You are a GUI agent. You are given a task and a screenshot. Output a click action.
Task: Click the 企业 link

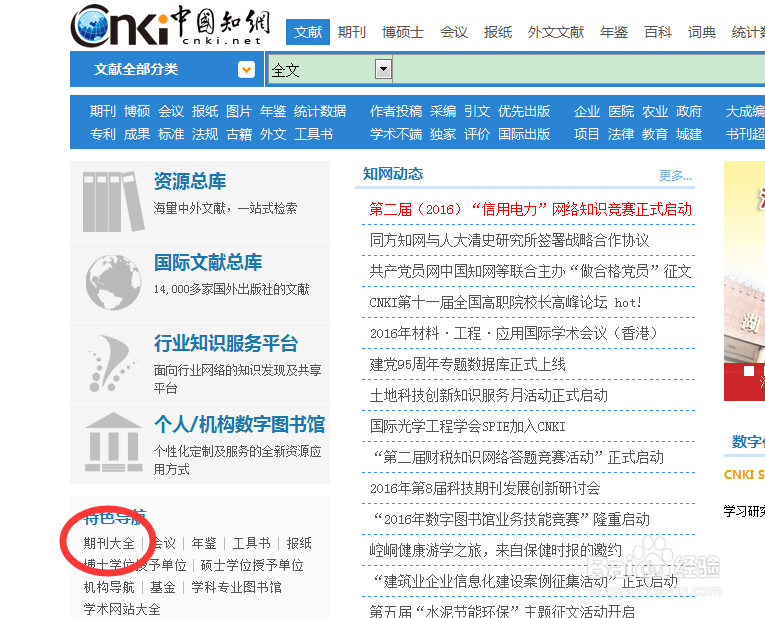(x=587, y=111)
